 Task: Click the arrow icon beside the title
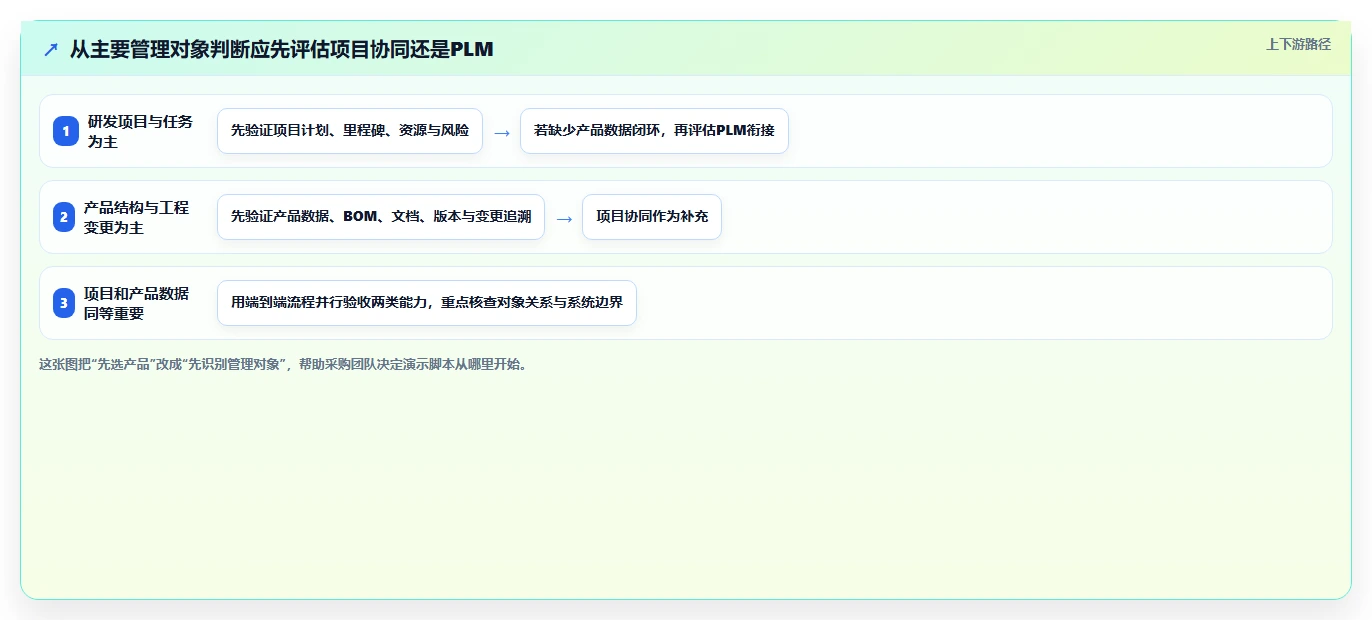(x=51, y=49)
